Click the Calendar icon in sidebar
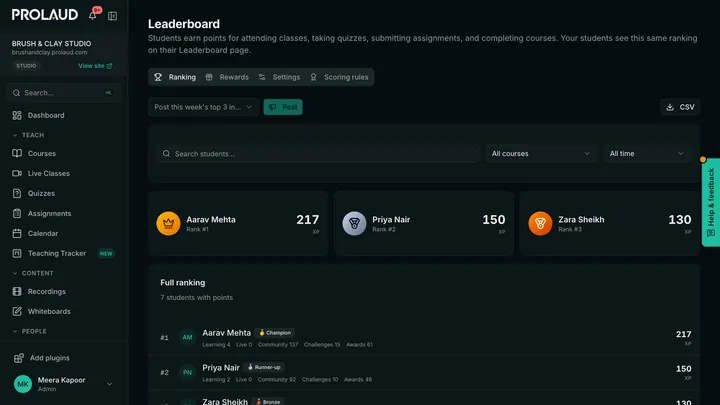720x405 pixels. point(17,233)
